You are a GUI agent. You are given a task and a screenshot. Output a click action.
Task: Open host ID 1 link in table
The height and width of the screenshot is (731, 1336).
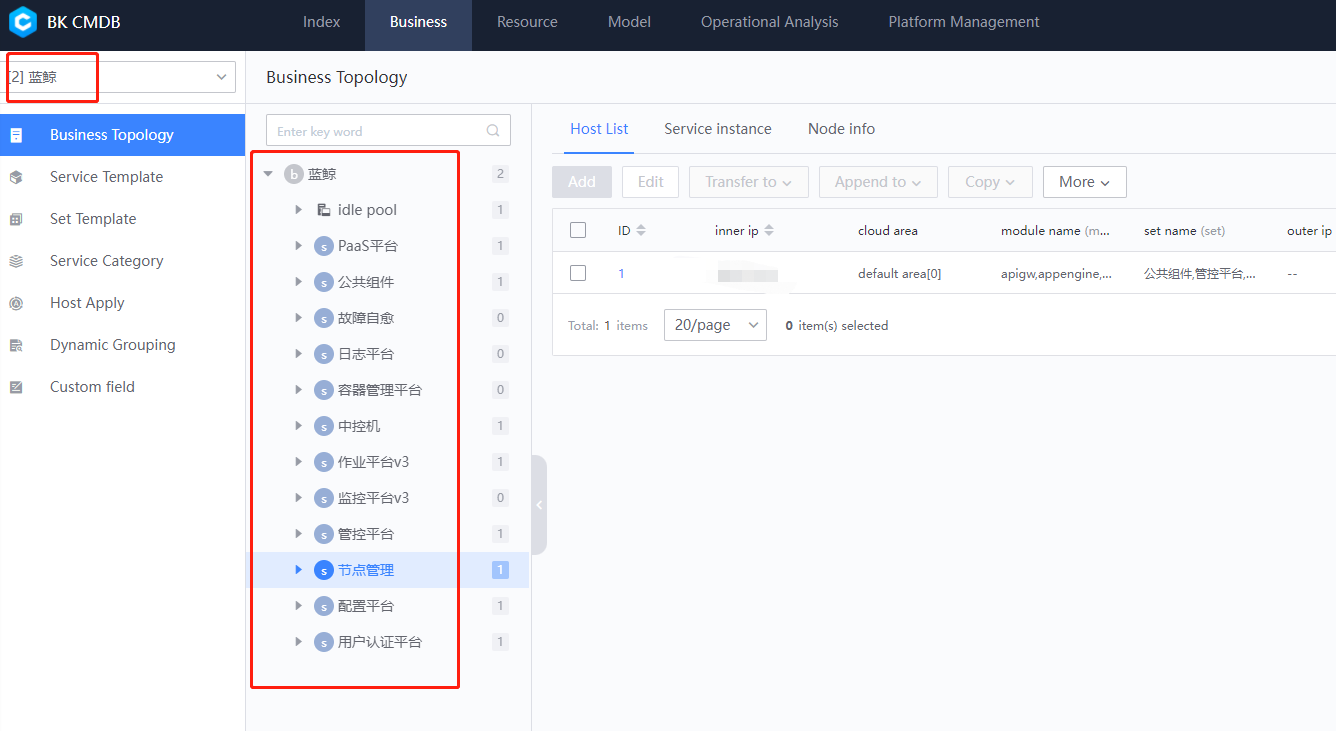621,273
